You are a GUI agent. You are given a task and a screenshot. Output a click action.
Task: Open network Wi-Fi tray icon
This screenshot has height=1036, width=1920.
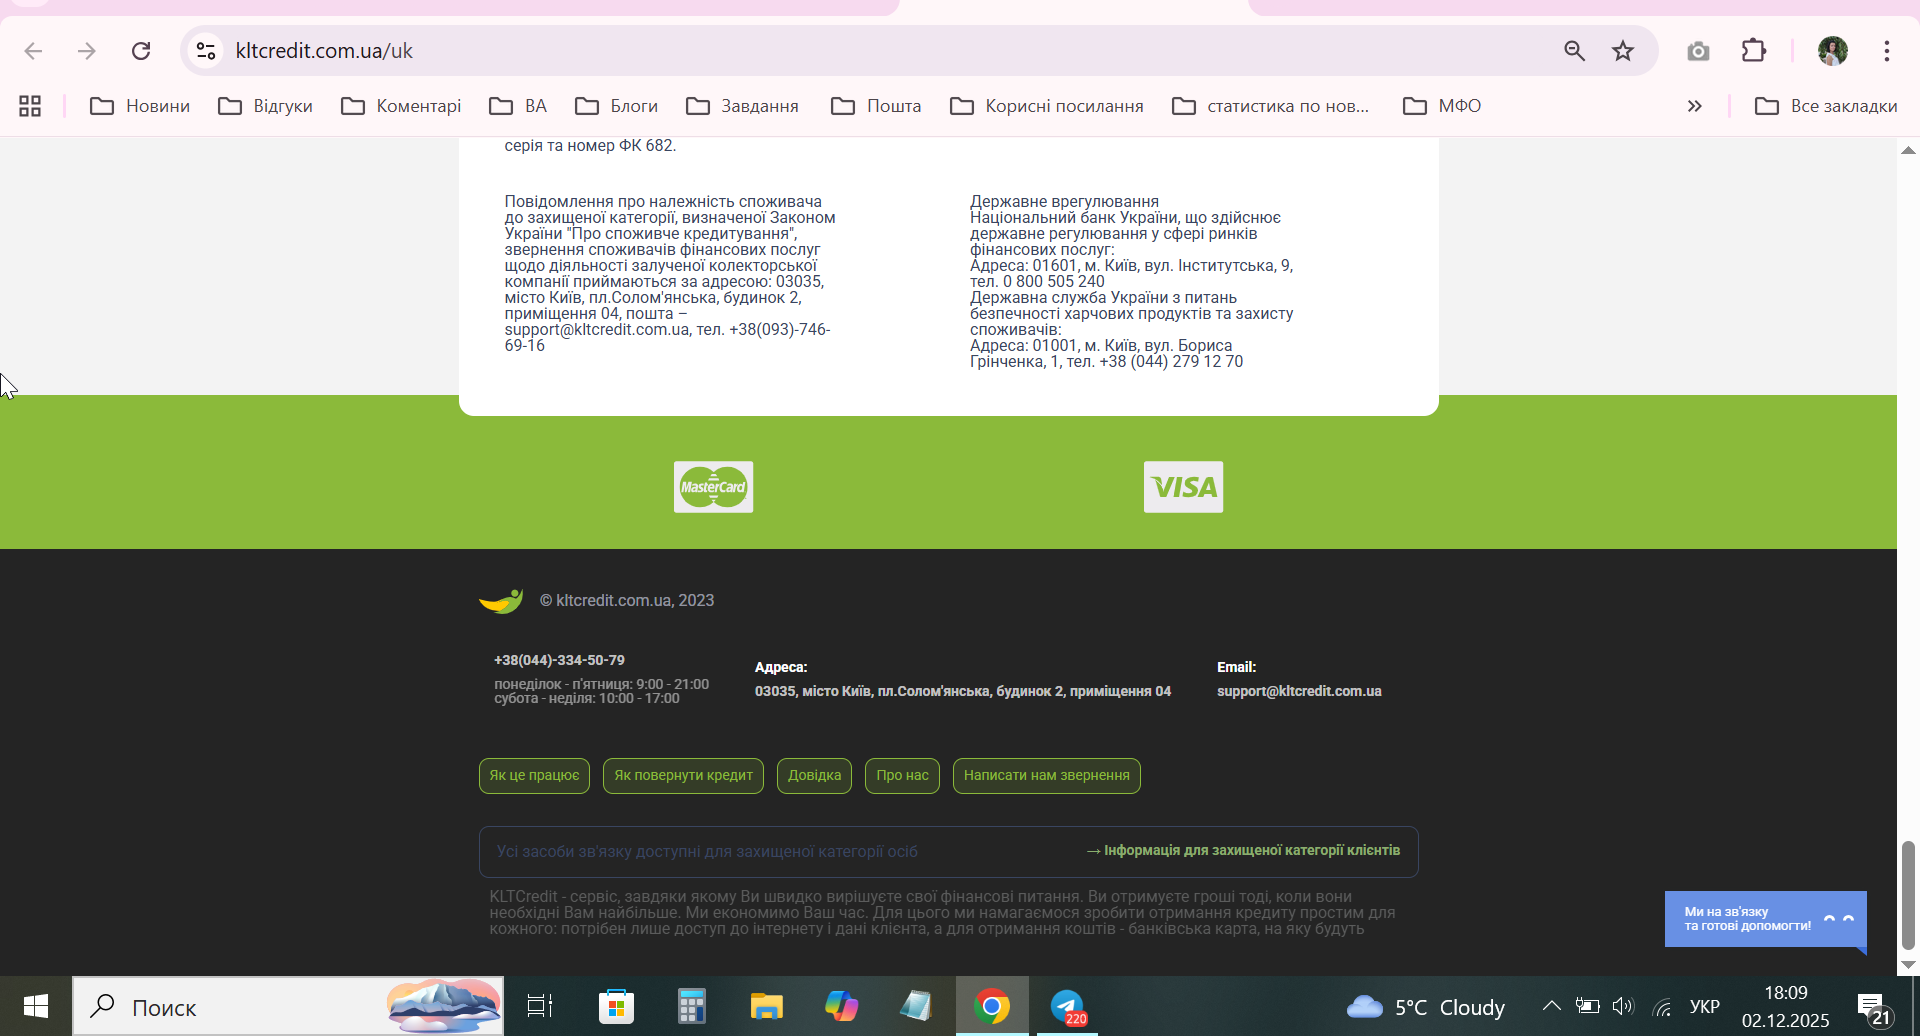pyautogui.click(x=1662, y=1006)
